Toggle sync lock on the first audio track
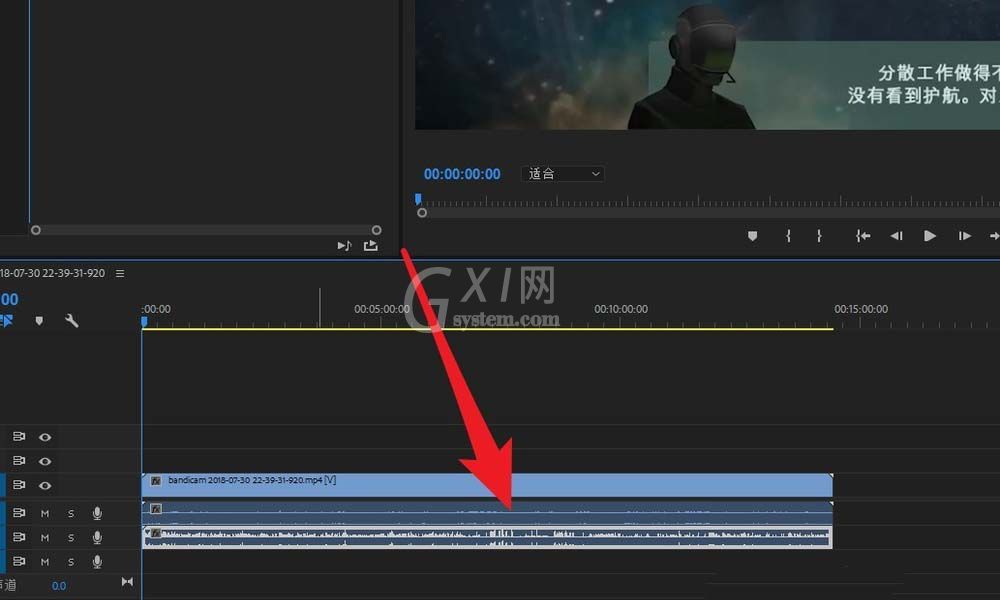The width and height of the screenshot is (1000, 600). click(19, 513)
